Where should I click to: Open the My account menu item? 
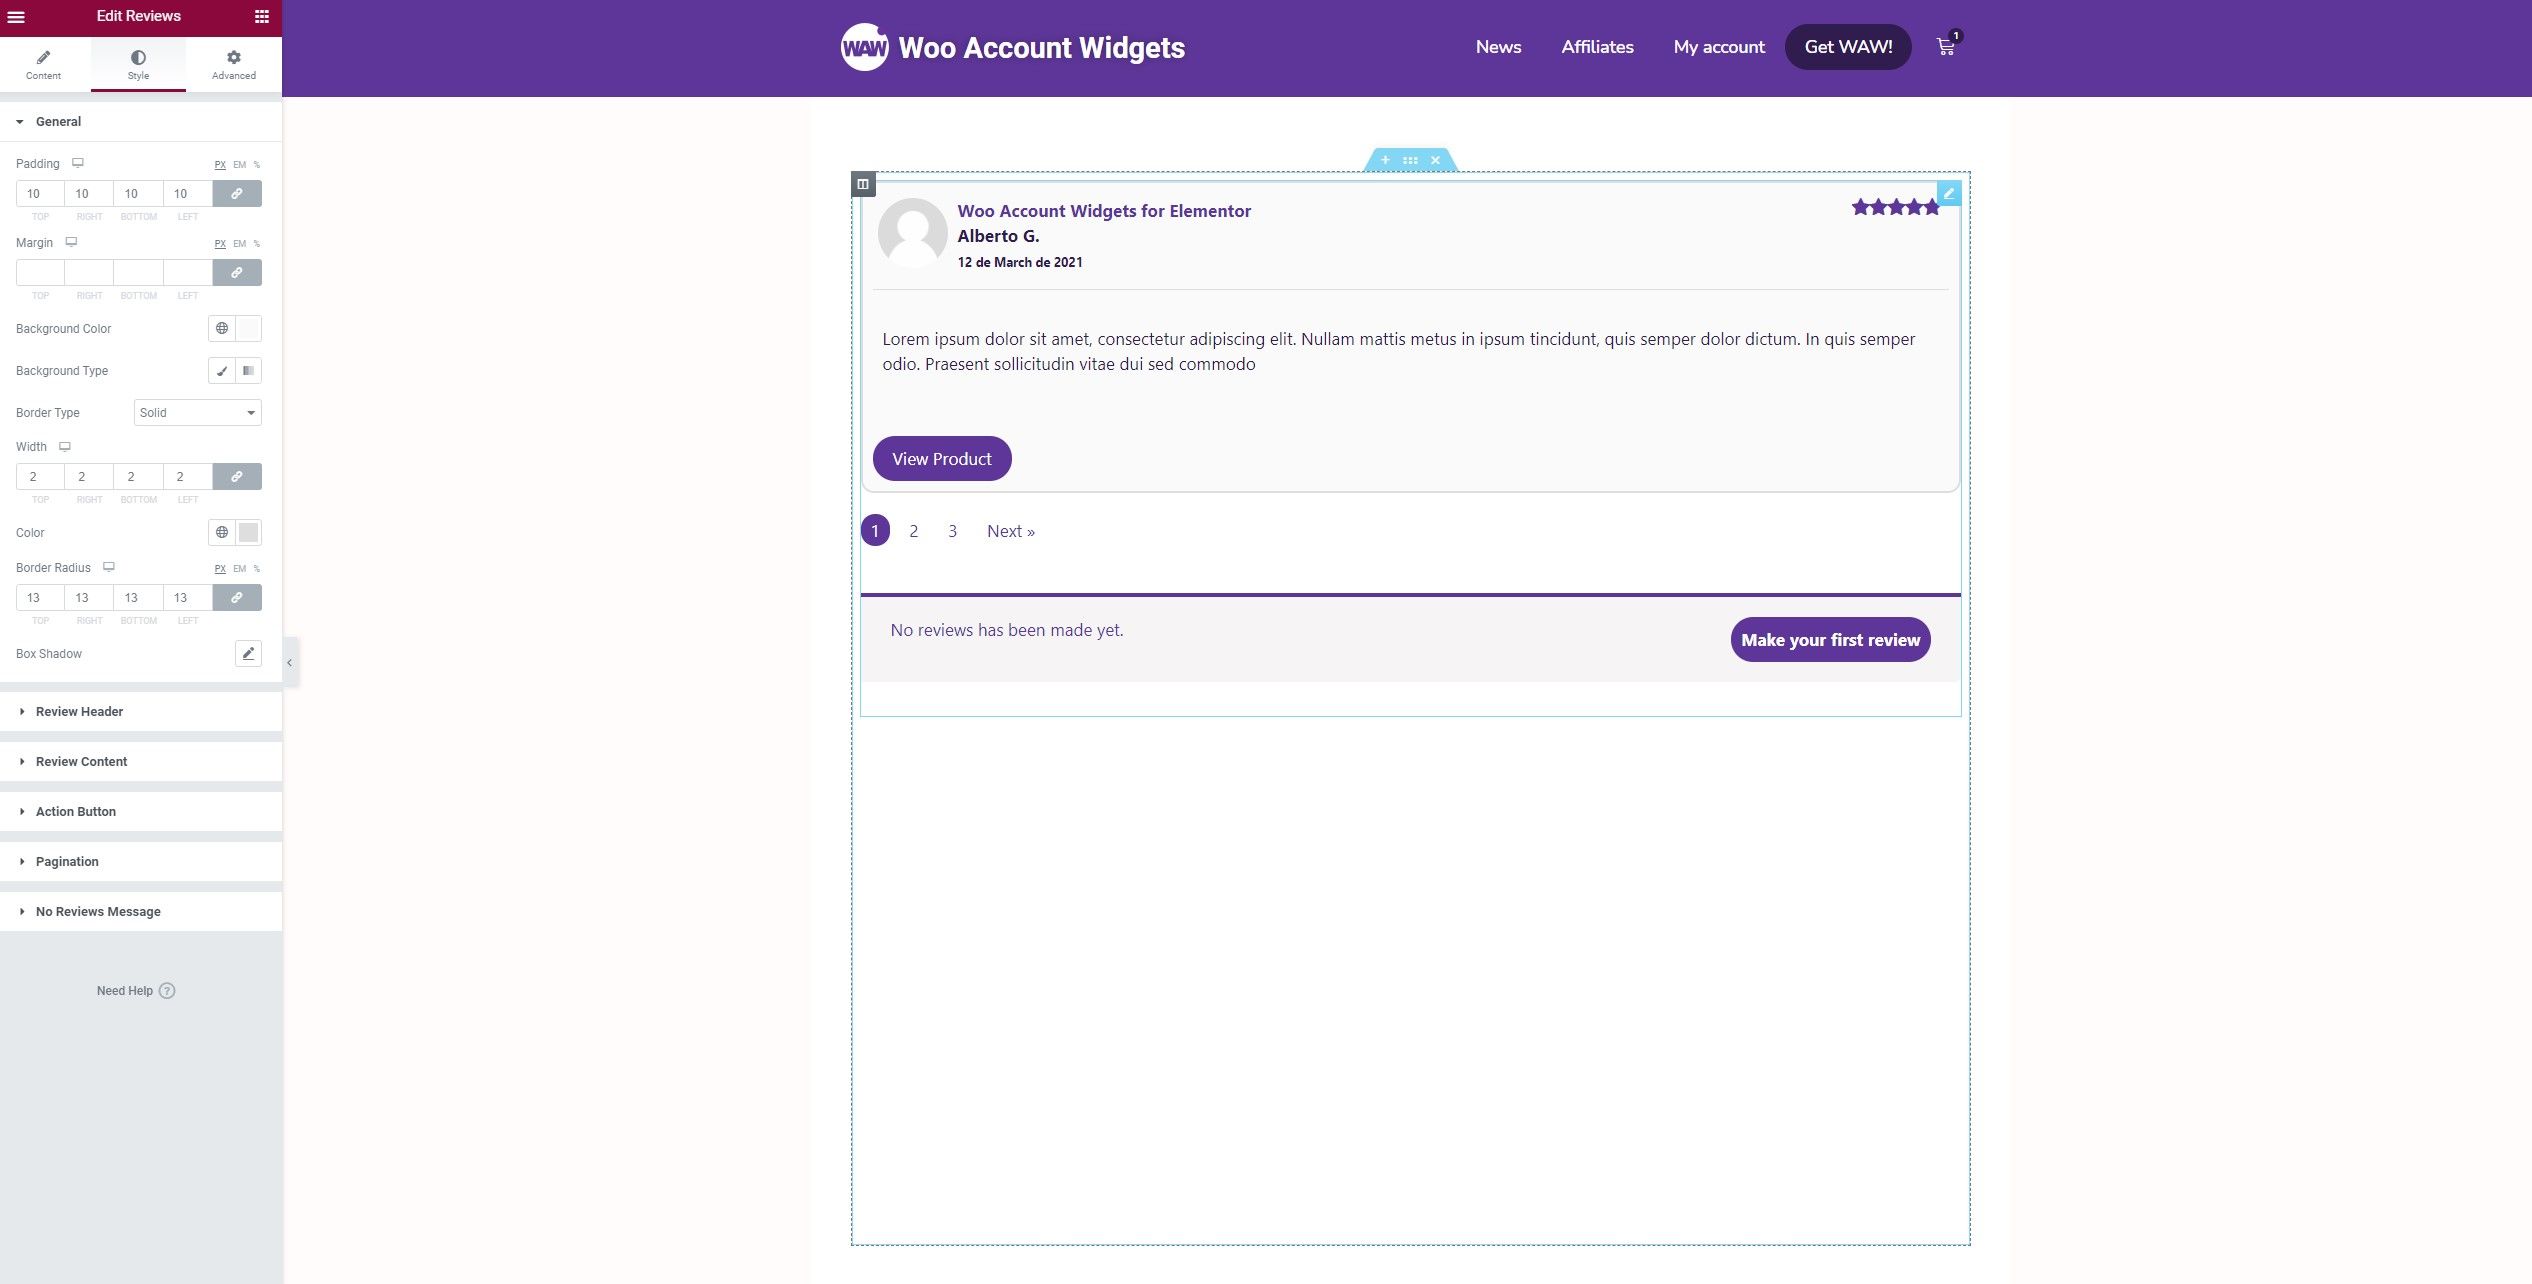[x=1719, y=47]
